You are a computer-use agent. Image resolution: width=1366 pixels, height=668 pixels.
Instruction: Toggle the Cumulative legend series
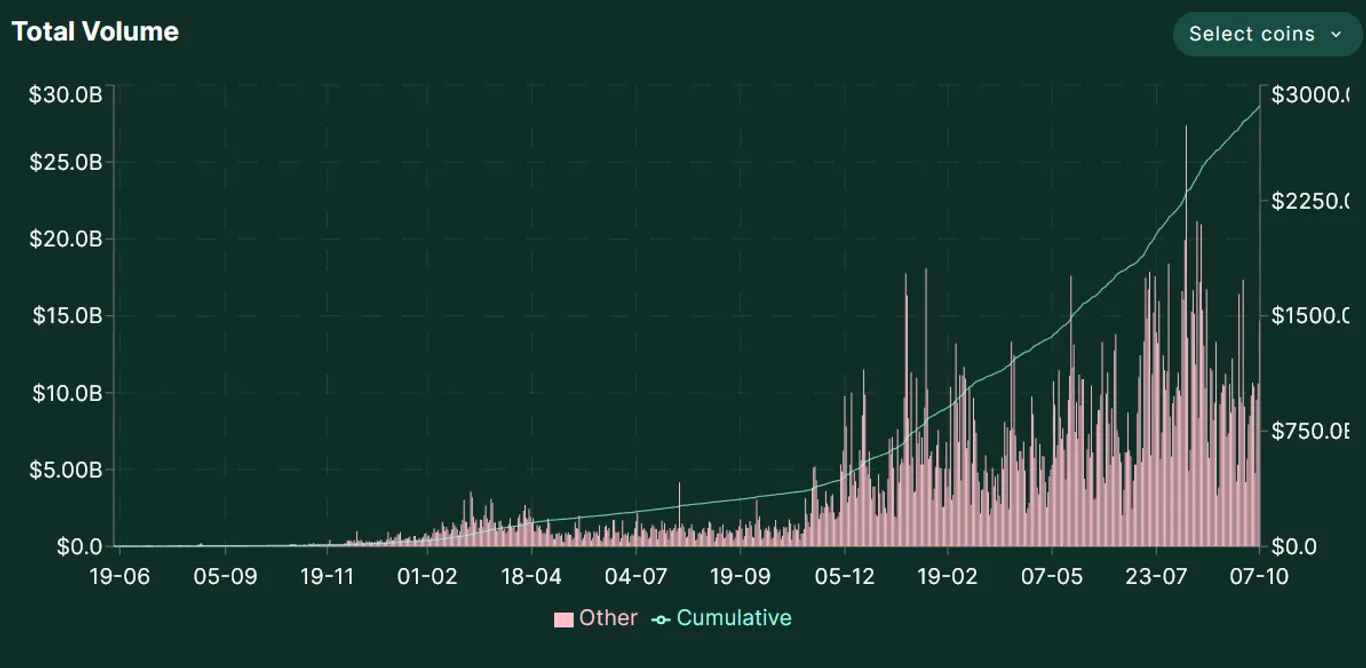point(722,618)
